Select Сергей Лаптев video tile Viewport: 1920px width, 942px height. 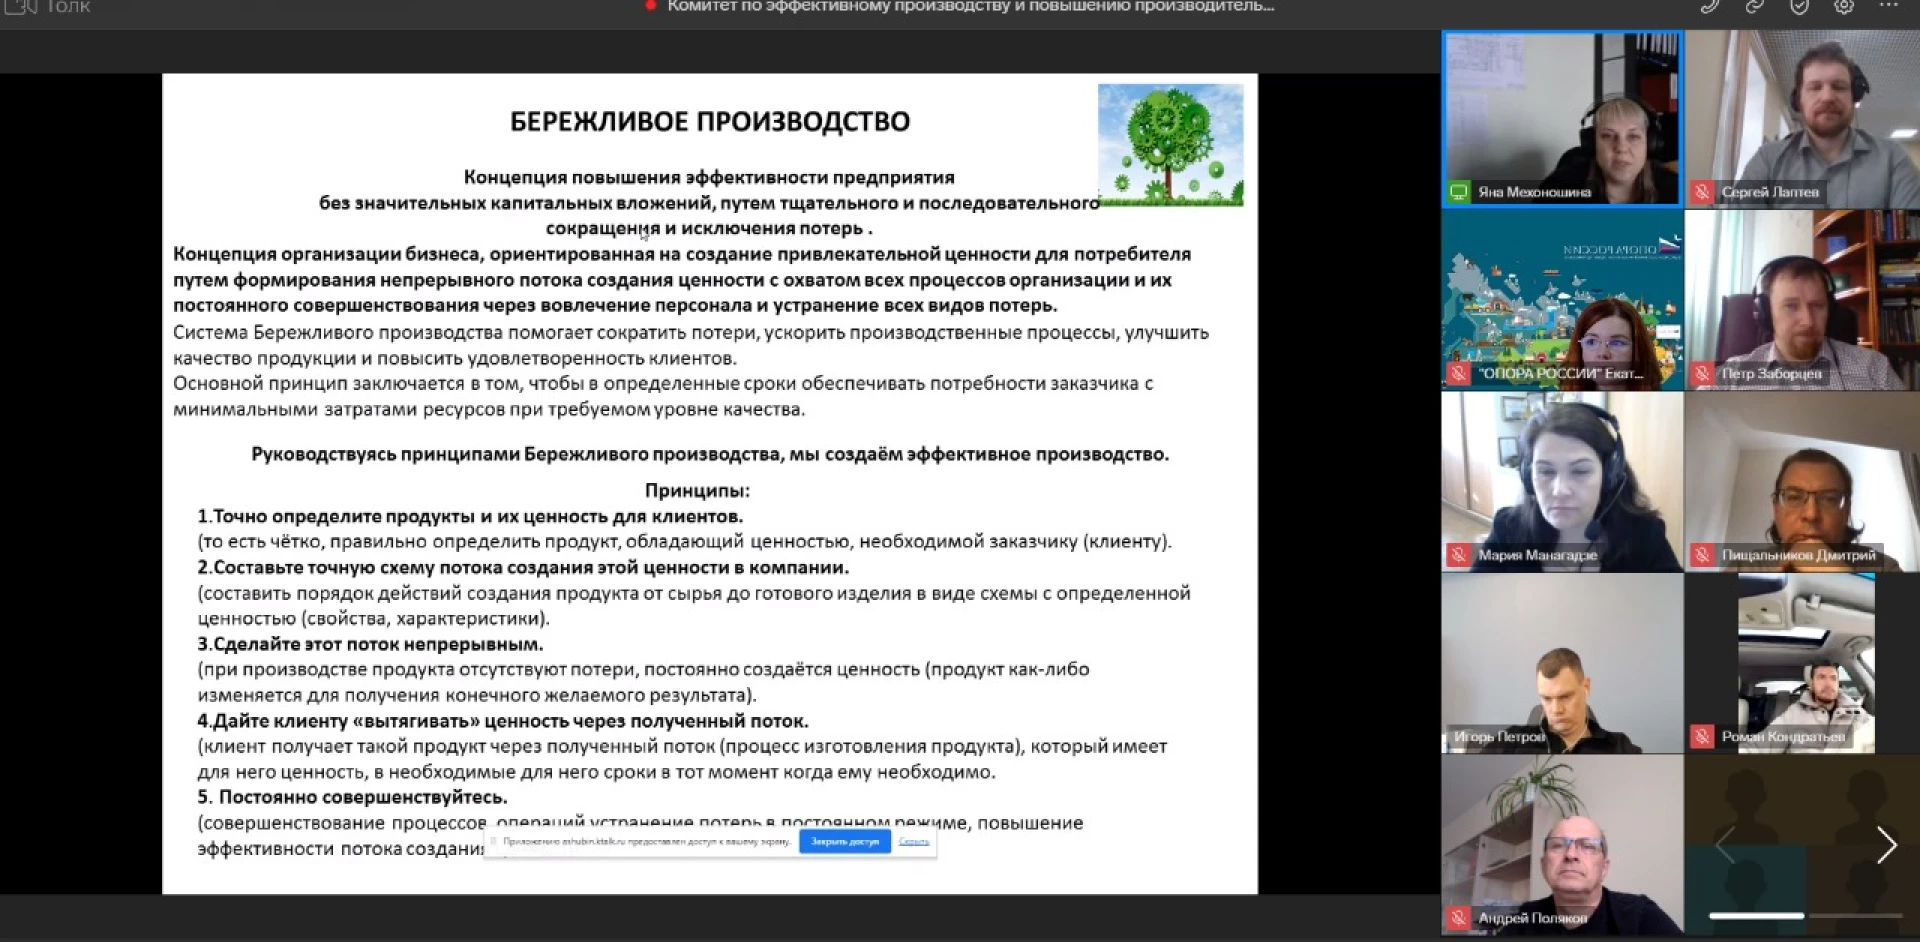click(1803, 119)
